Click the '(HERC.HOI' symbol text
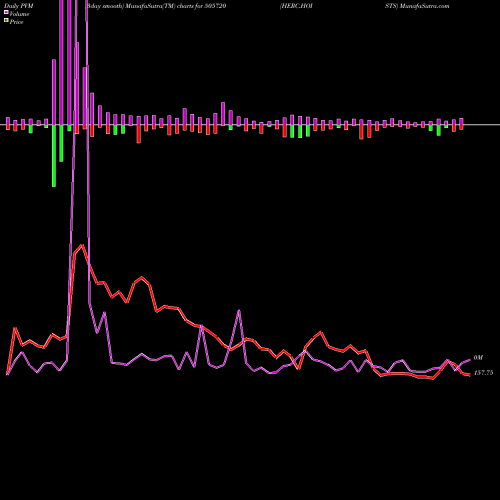Screen dimensions: 500x500 tap(296, 6)
